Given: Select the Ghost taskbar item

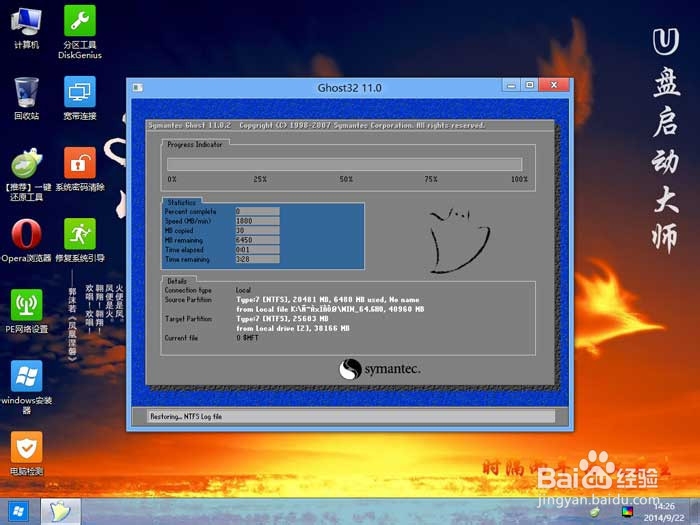Looking at the screenshot, I should click(61, 511).
